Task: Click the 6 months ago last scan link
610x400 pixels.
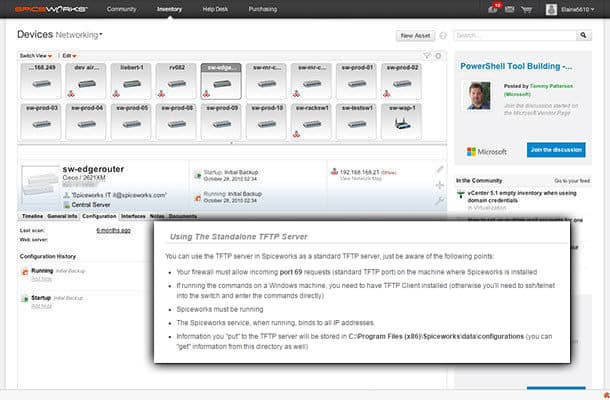Action: (x=113, y=230)
